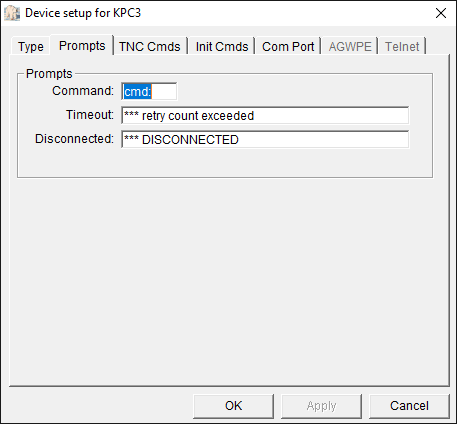Screen dimensions: 457x424
Task: Click into the Timeout text field
Action: 265,116
